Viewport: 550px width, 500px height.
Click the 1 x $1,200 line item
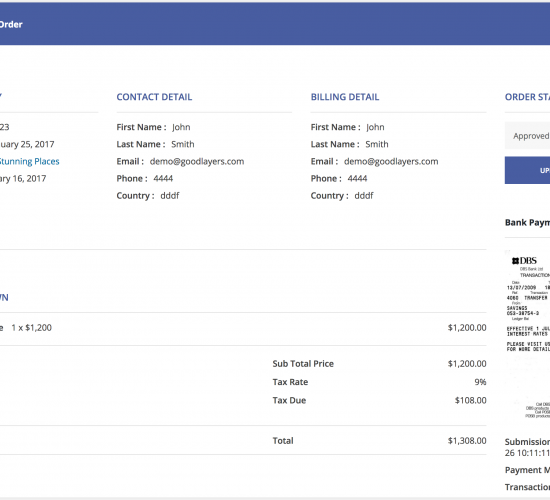[32, 328]
